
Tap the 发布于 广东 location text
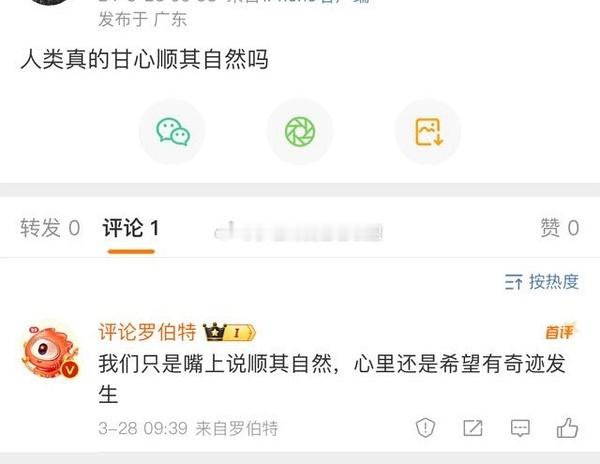point(142,19)
